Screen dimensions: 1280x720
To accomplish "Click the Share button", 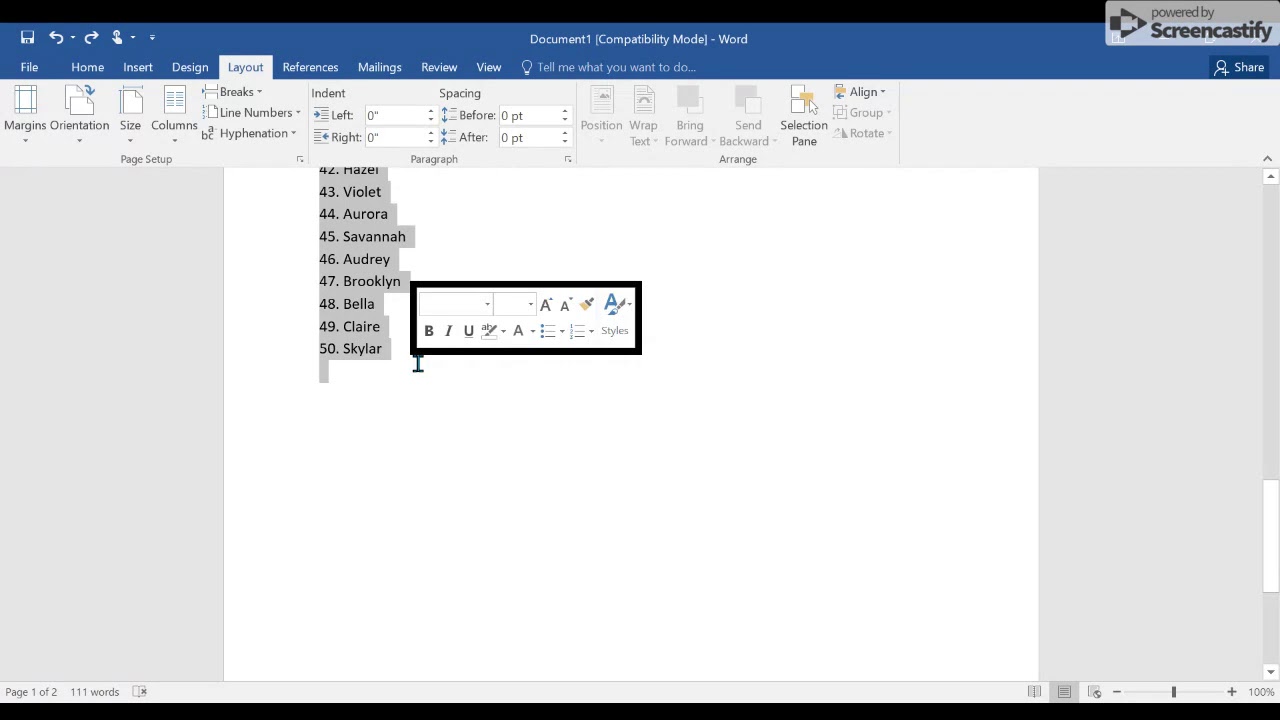I will (x=1238, y=67).
